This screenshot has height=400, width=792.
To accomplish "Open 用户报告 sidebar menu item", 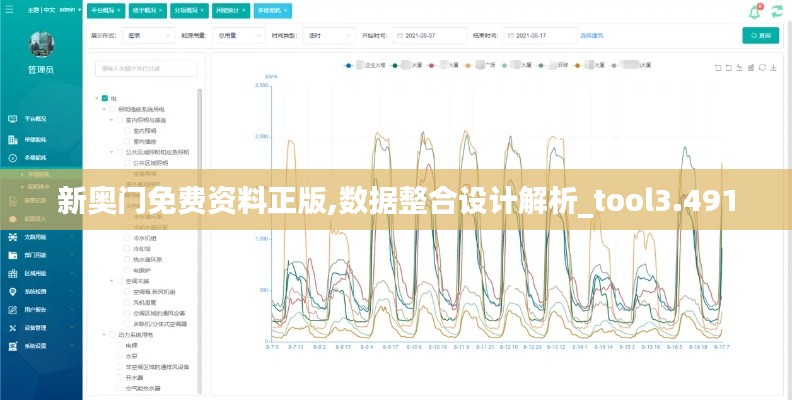I will click(x=41, y=310).
